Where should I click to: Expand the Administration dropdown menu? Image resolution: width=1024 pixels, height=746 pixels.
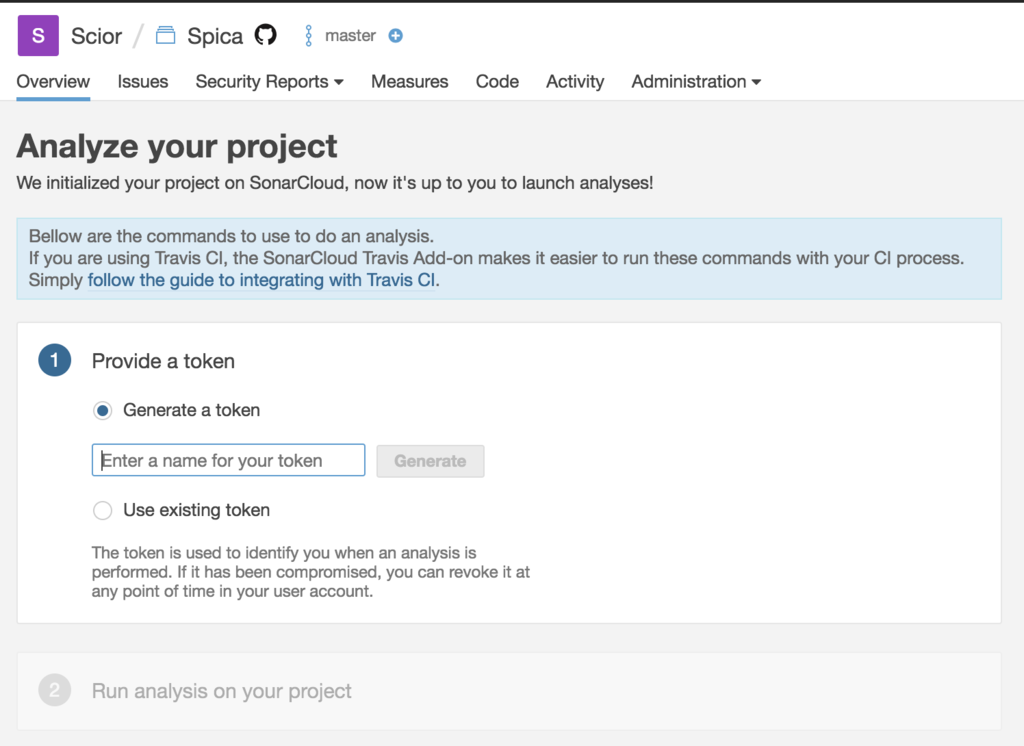click(696, 82)
